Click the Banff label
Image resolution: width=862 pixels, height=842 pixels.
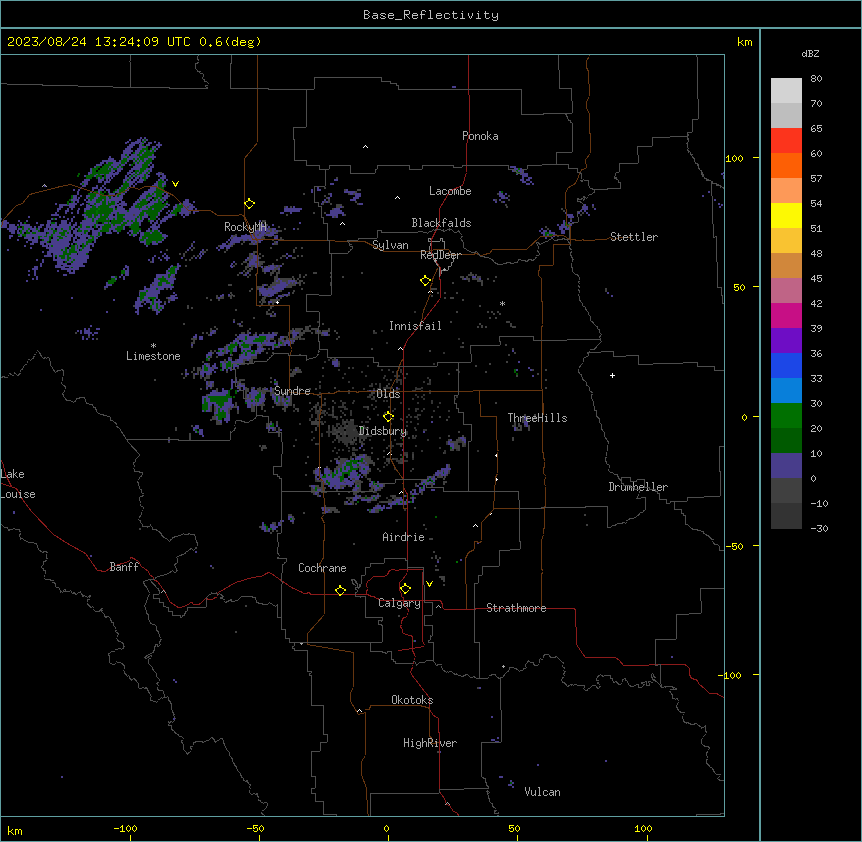pos(124,567)
